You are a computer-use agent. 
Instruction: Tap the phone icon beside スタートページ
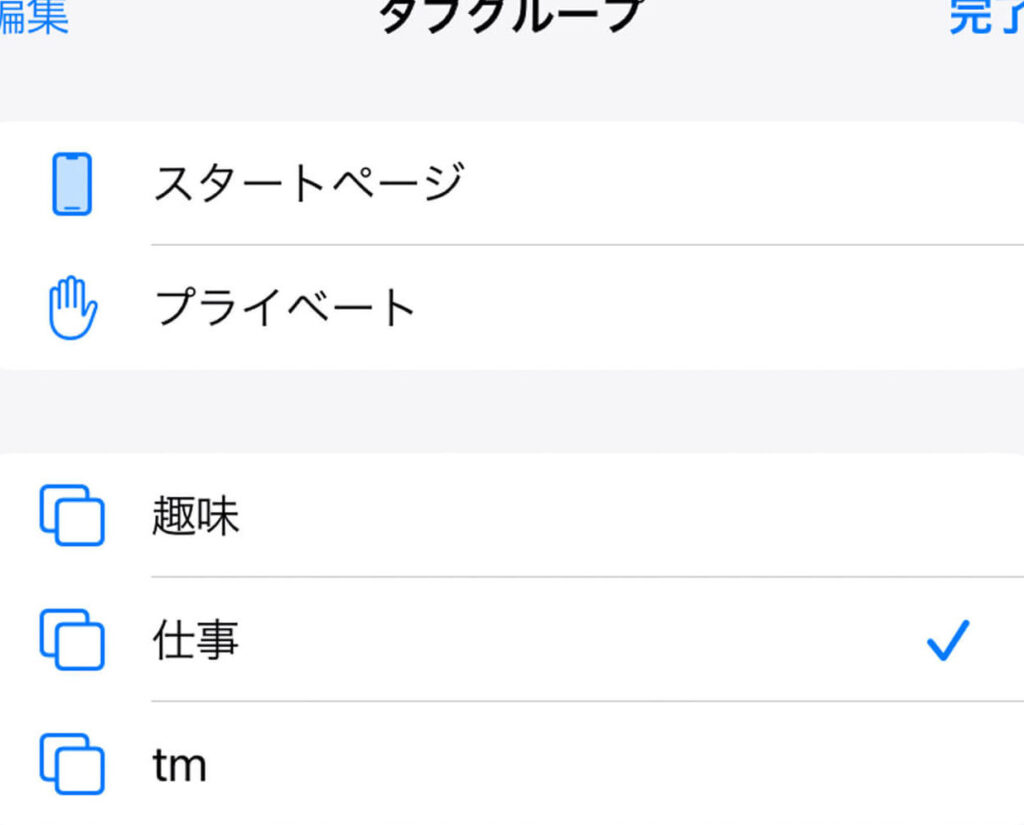tap(72, 184)
